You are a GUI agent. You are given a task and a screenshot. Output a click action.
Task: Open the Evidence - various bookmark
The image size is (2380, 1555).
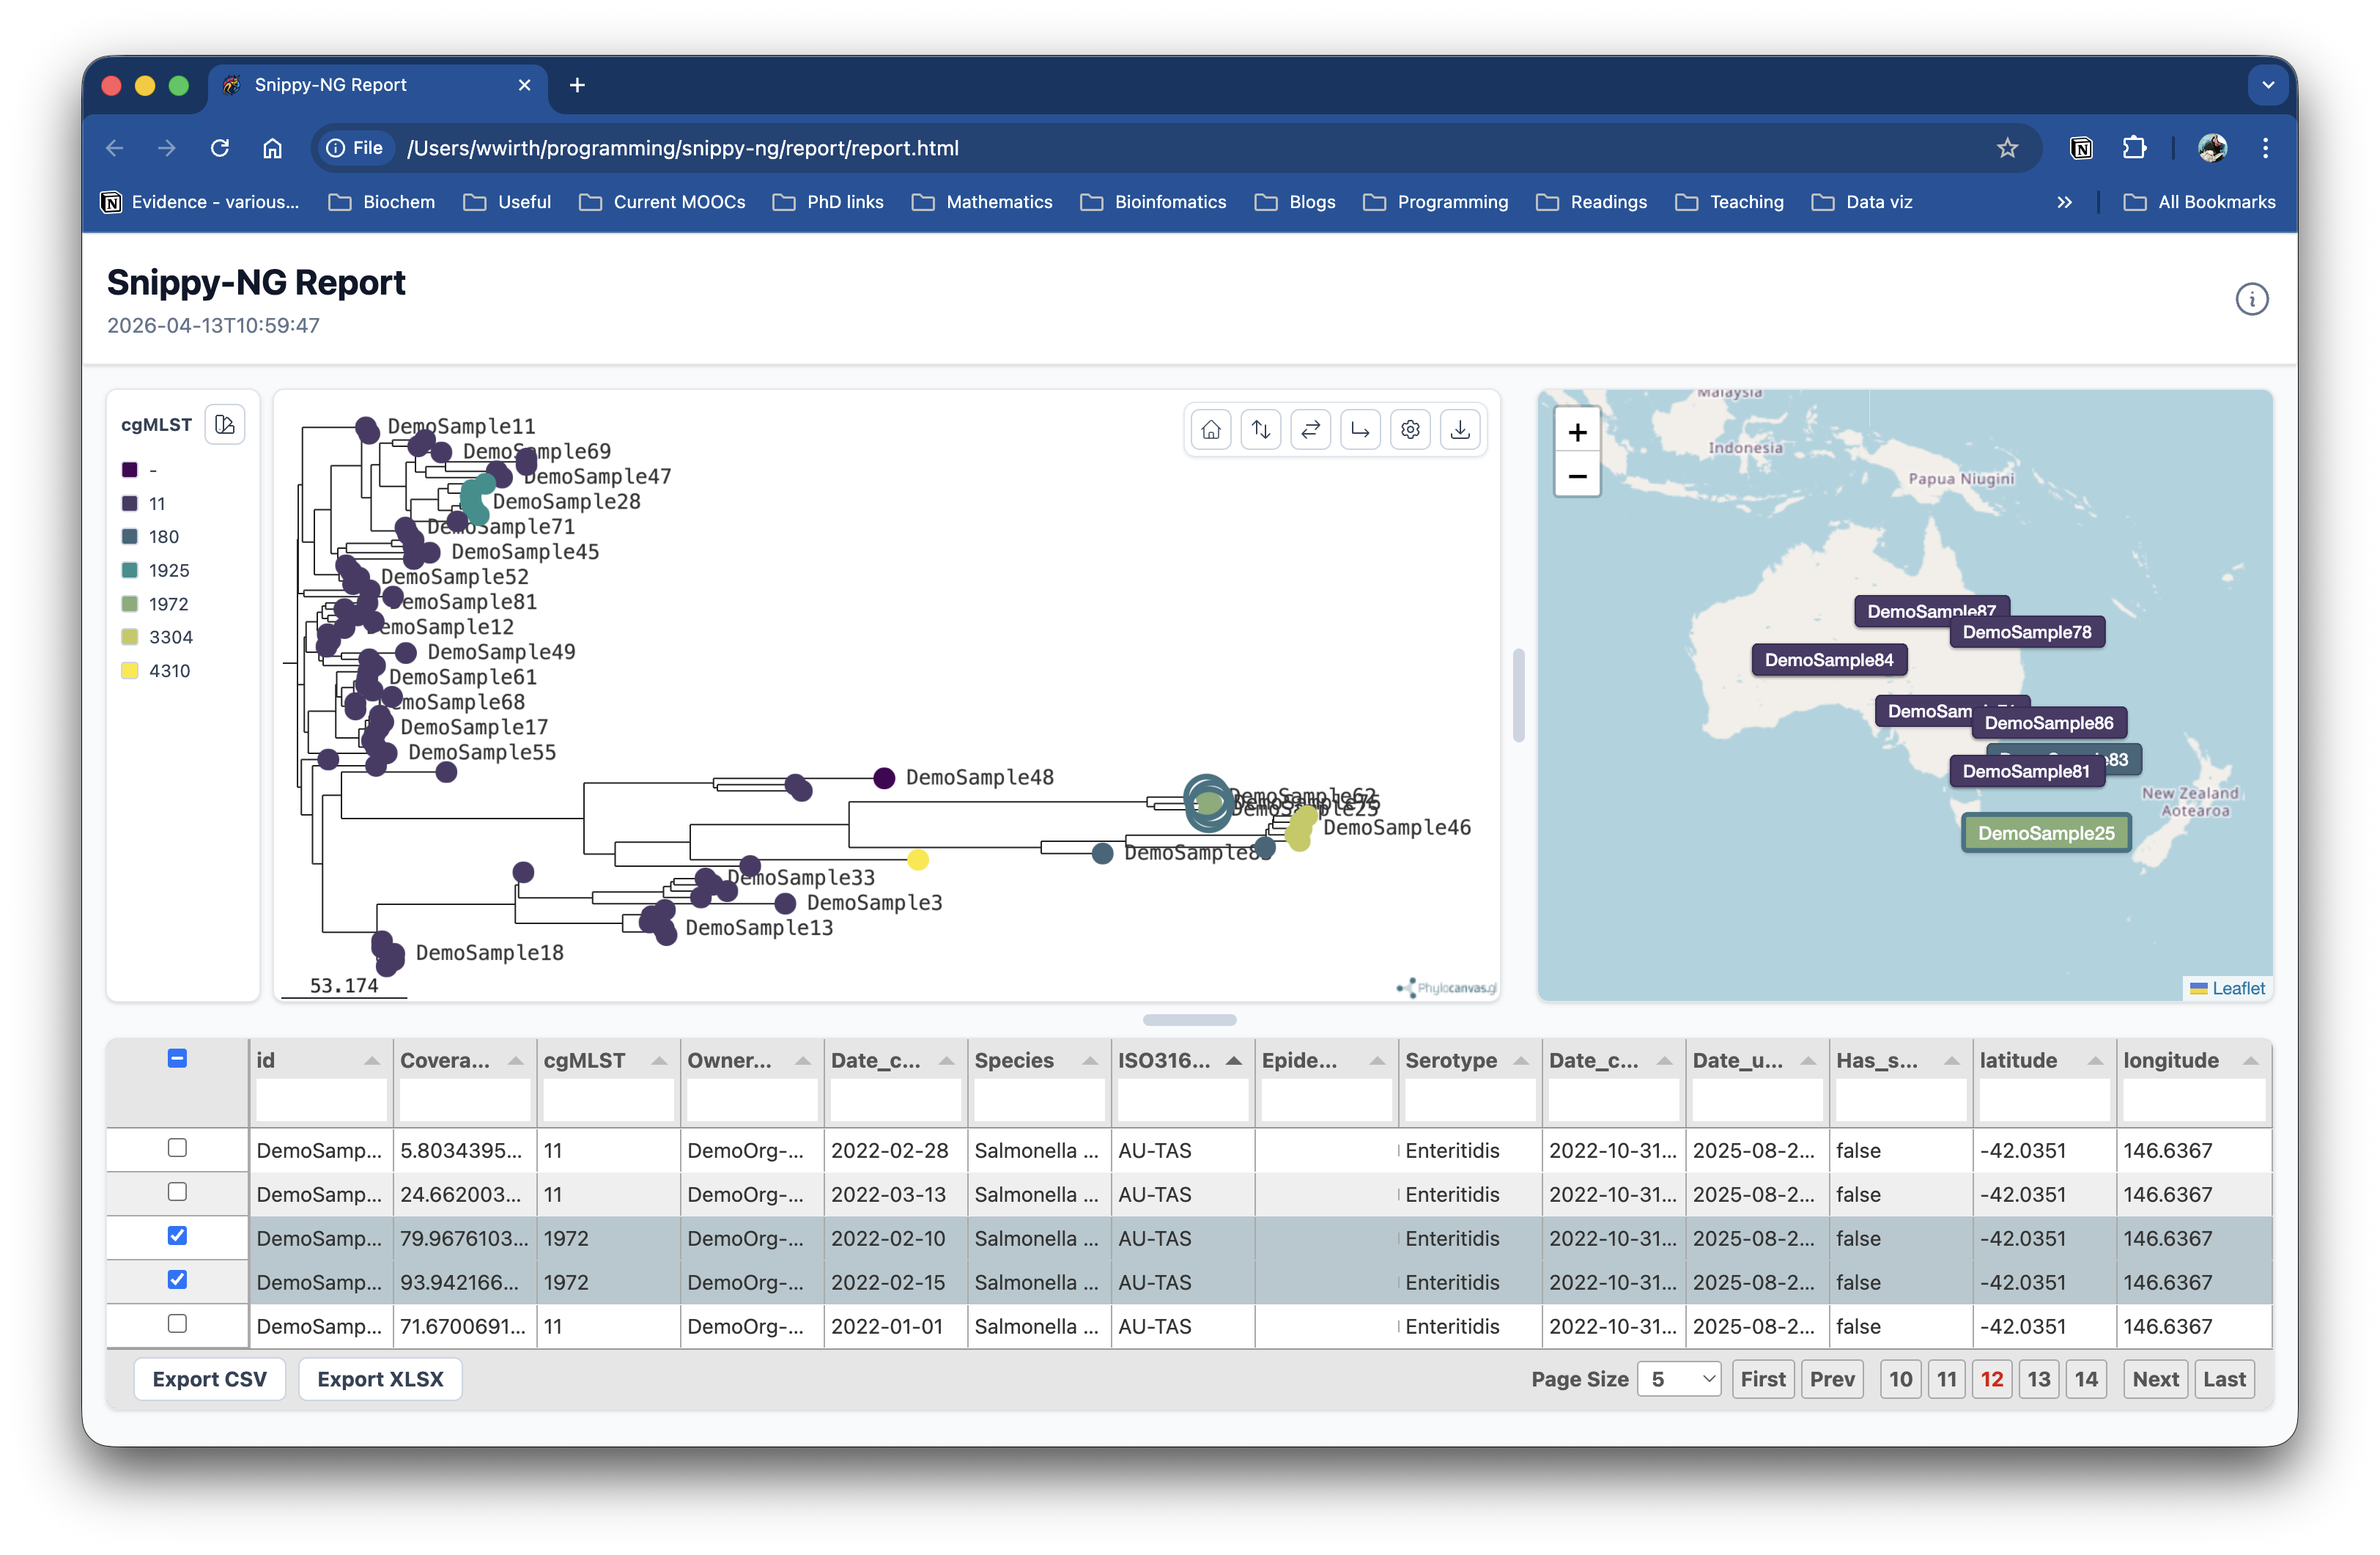coord(200,202)
